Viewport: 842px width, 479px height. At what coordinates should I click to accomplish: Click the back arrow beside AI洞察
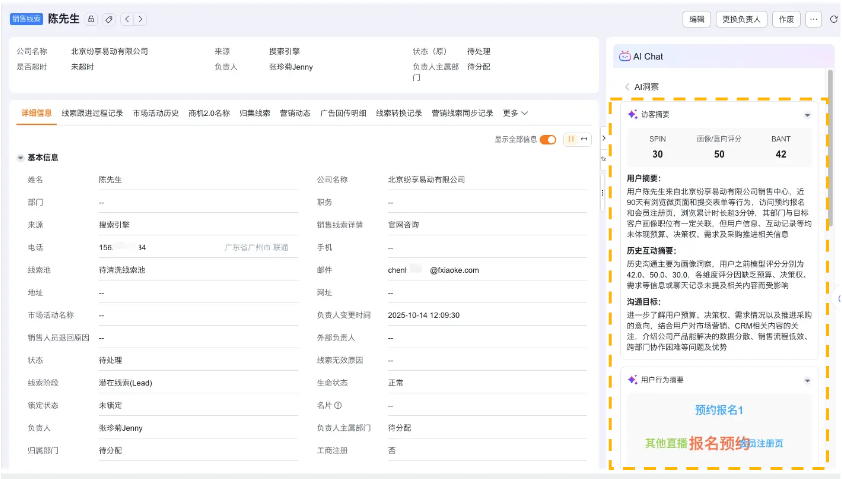coord(626,87)
